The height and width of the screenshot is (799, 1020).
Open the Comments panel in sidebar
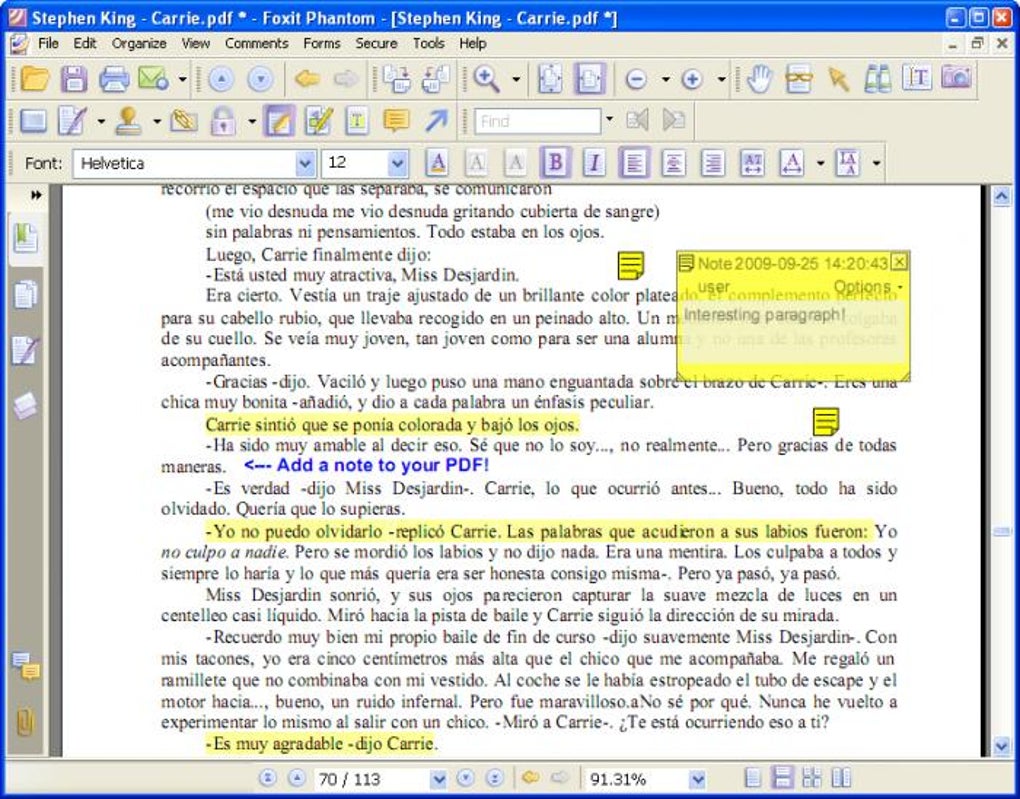click(26, 666)
